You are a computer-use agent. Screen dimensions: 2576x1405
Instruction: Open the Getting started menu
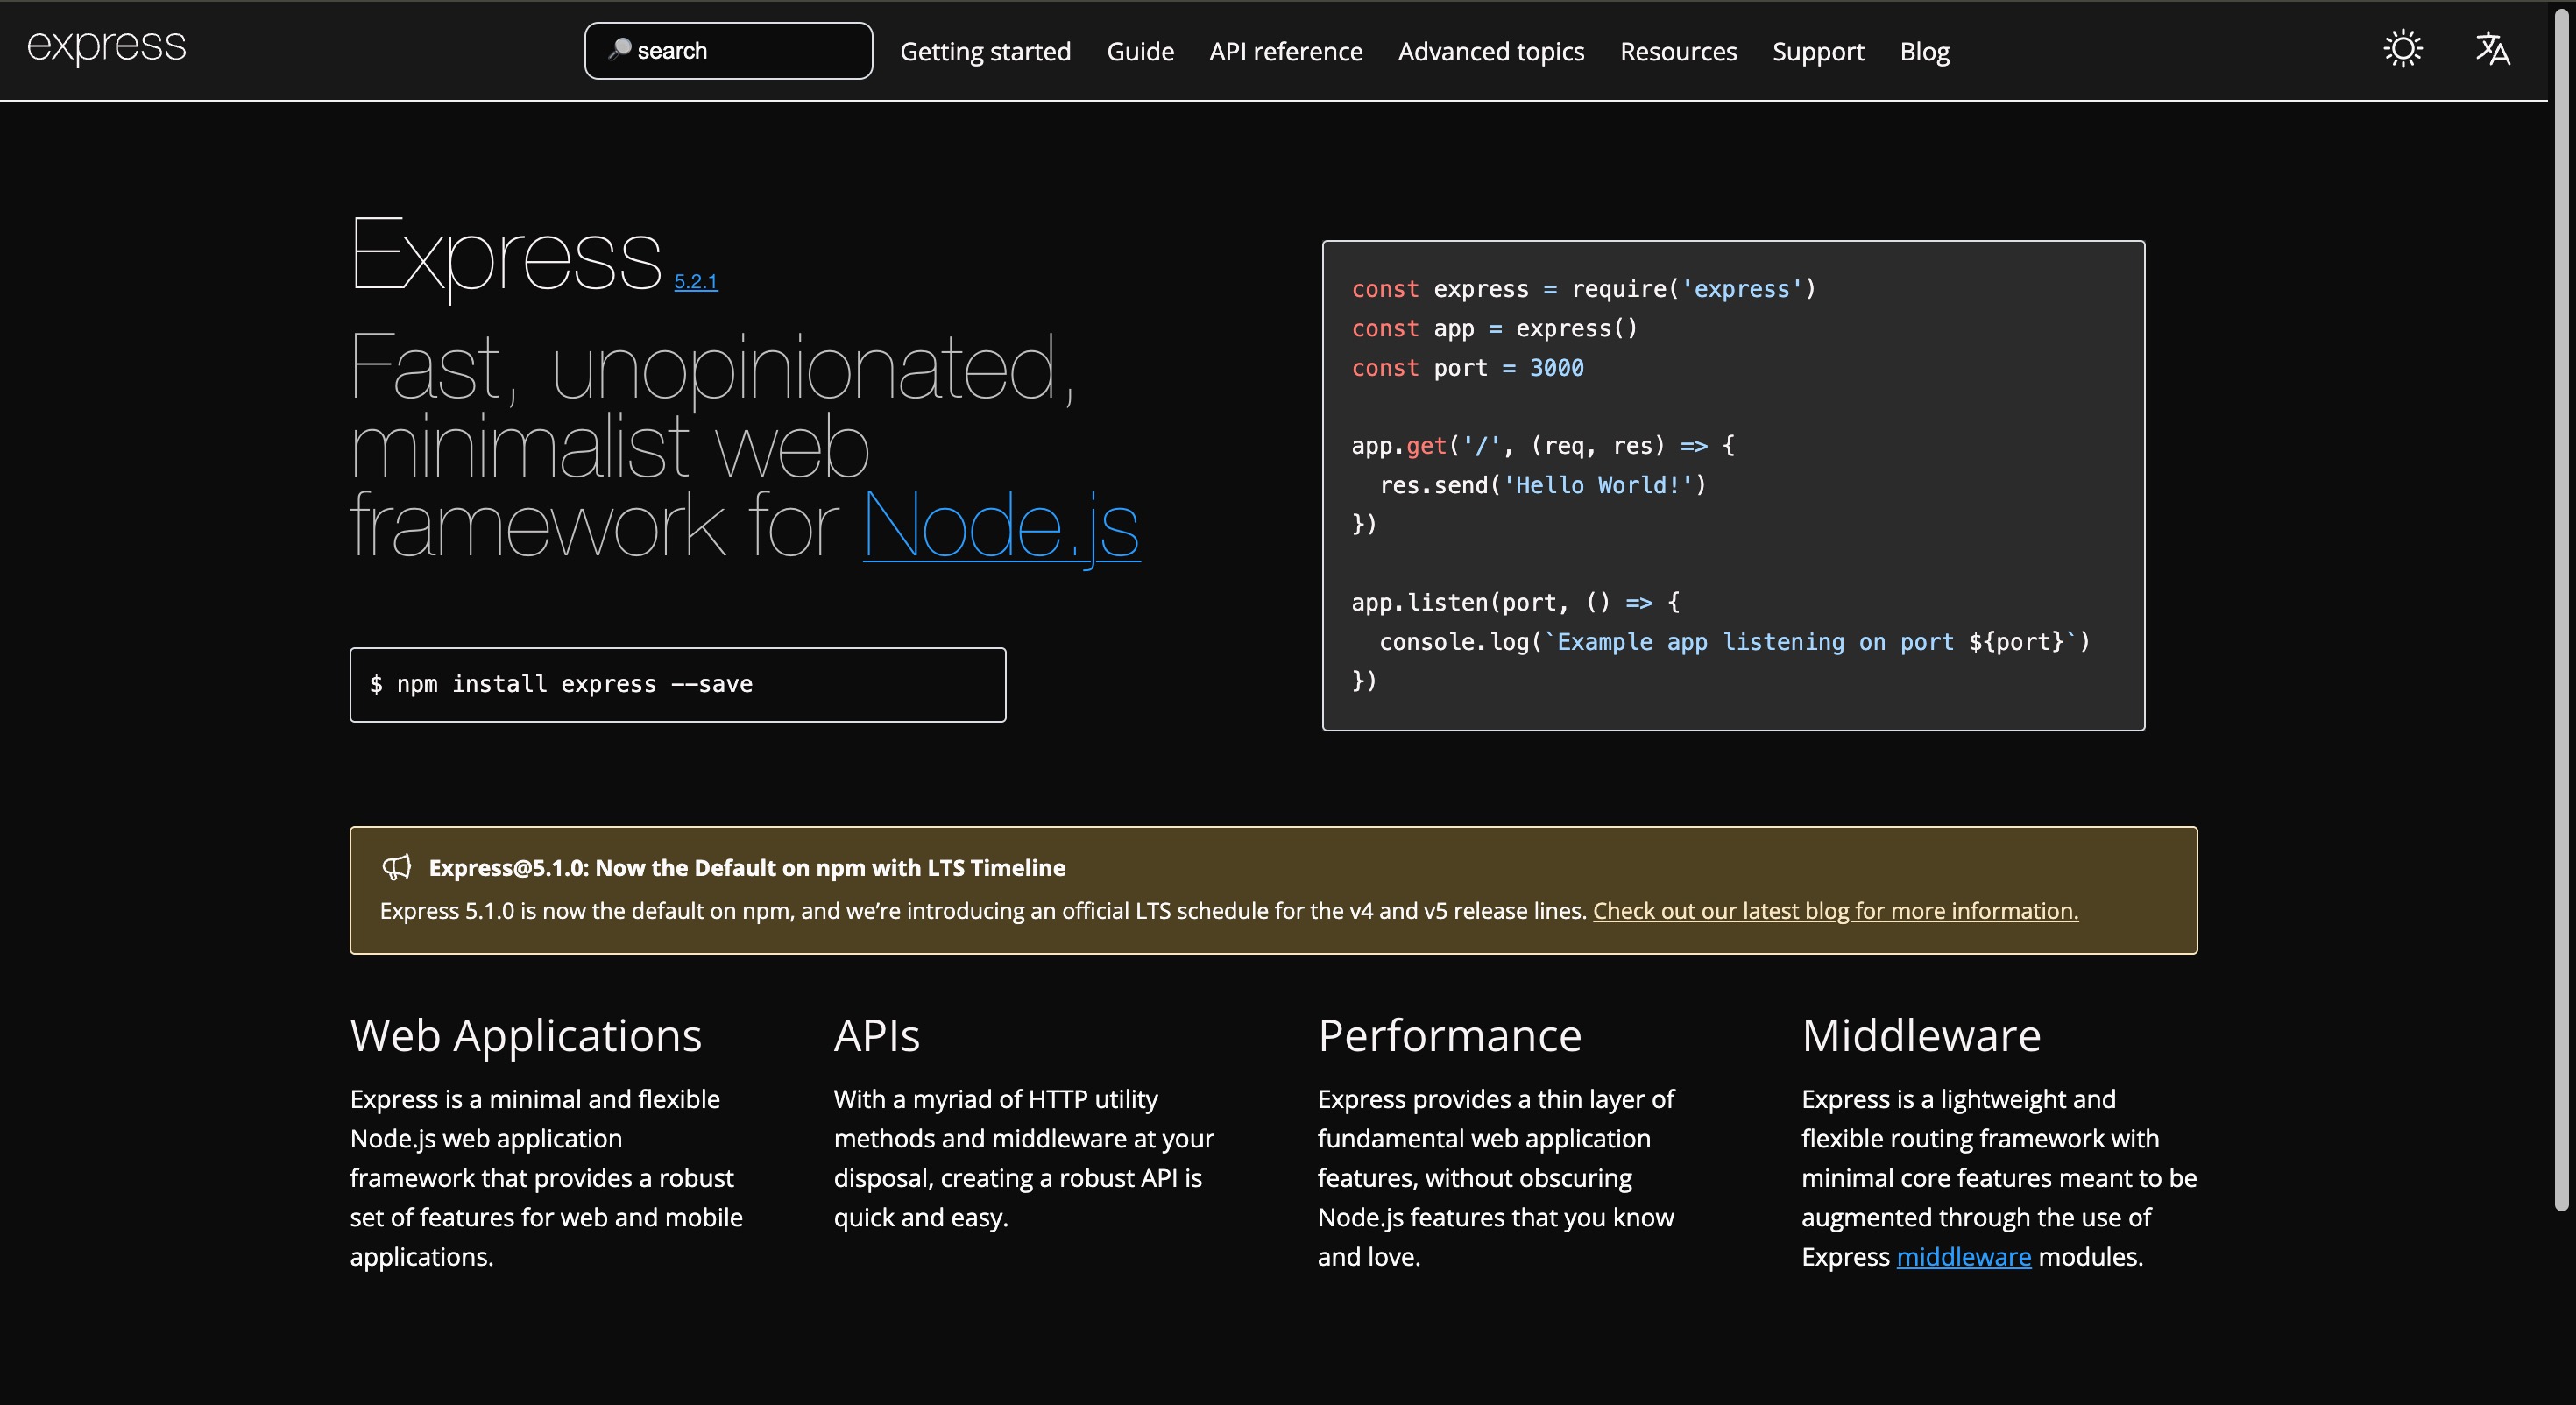click(985, 52)
